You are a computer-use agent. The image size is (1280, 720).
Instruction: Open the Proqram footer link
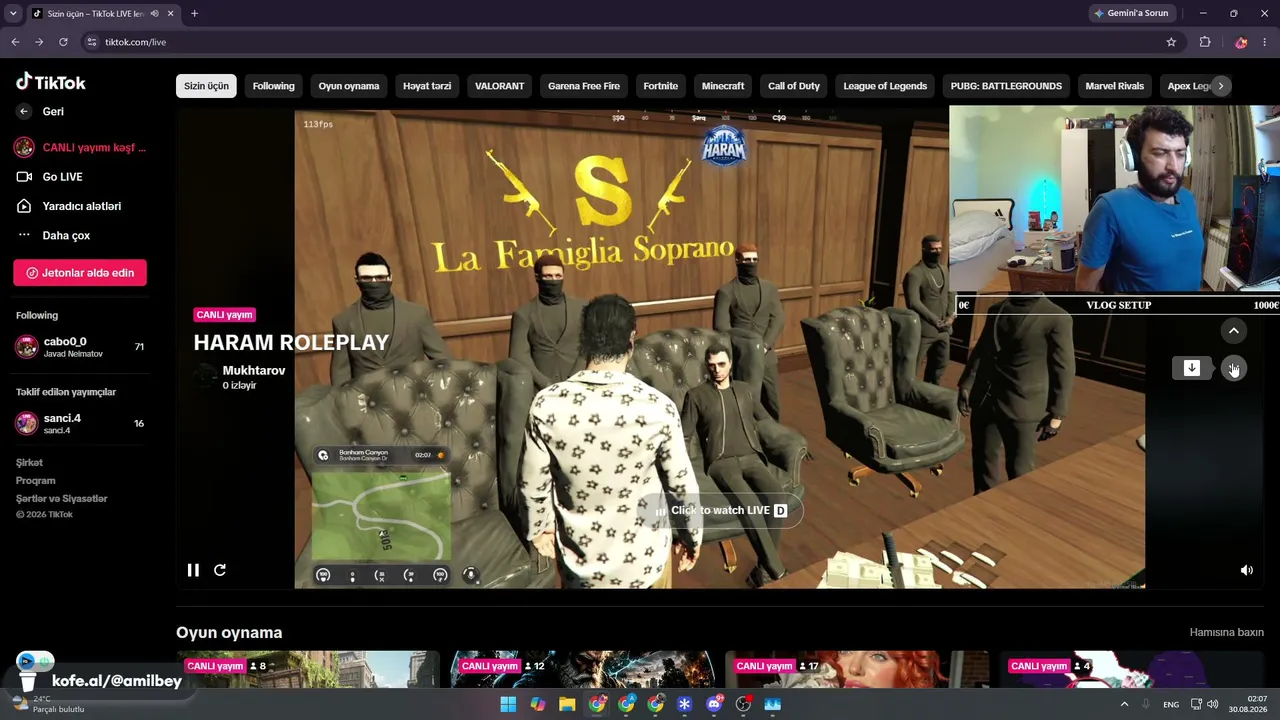coord(36,481)
